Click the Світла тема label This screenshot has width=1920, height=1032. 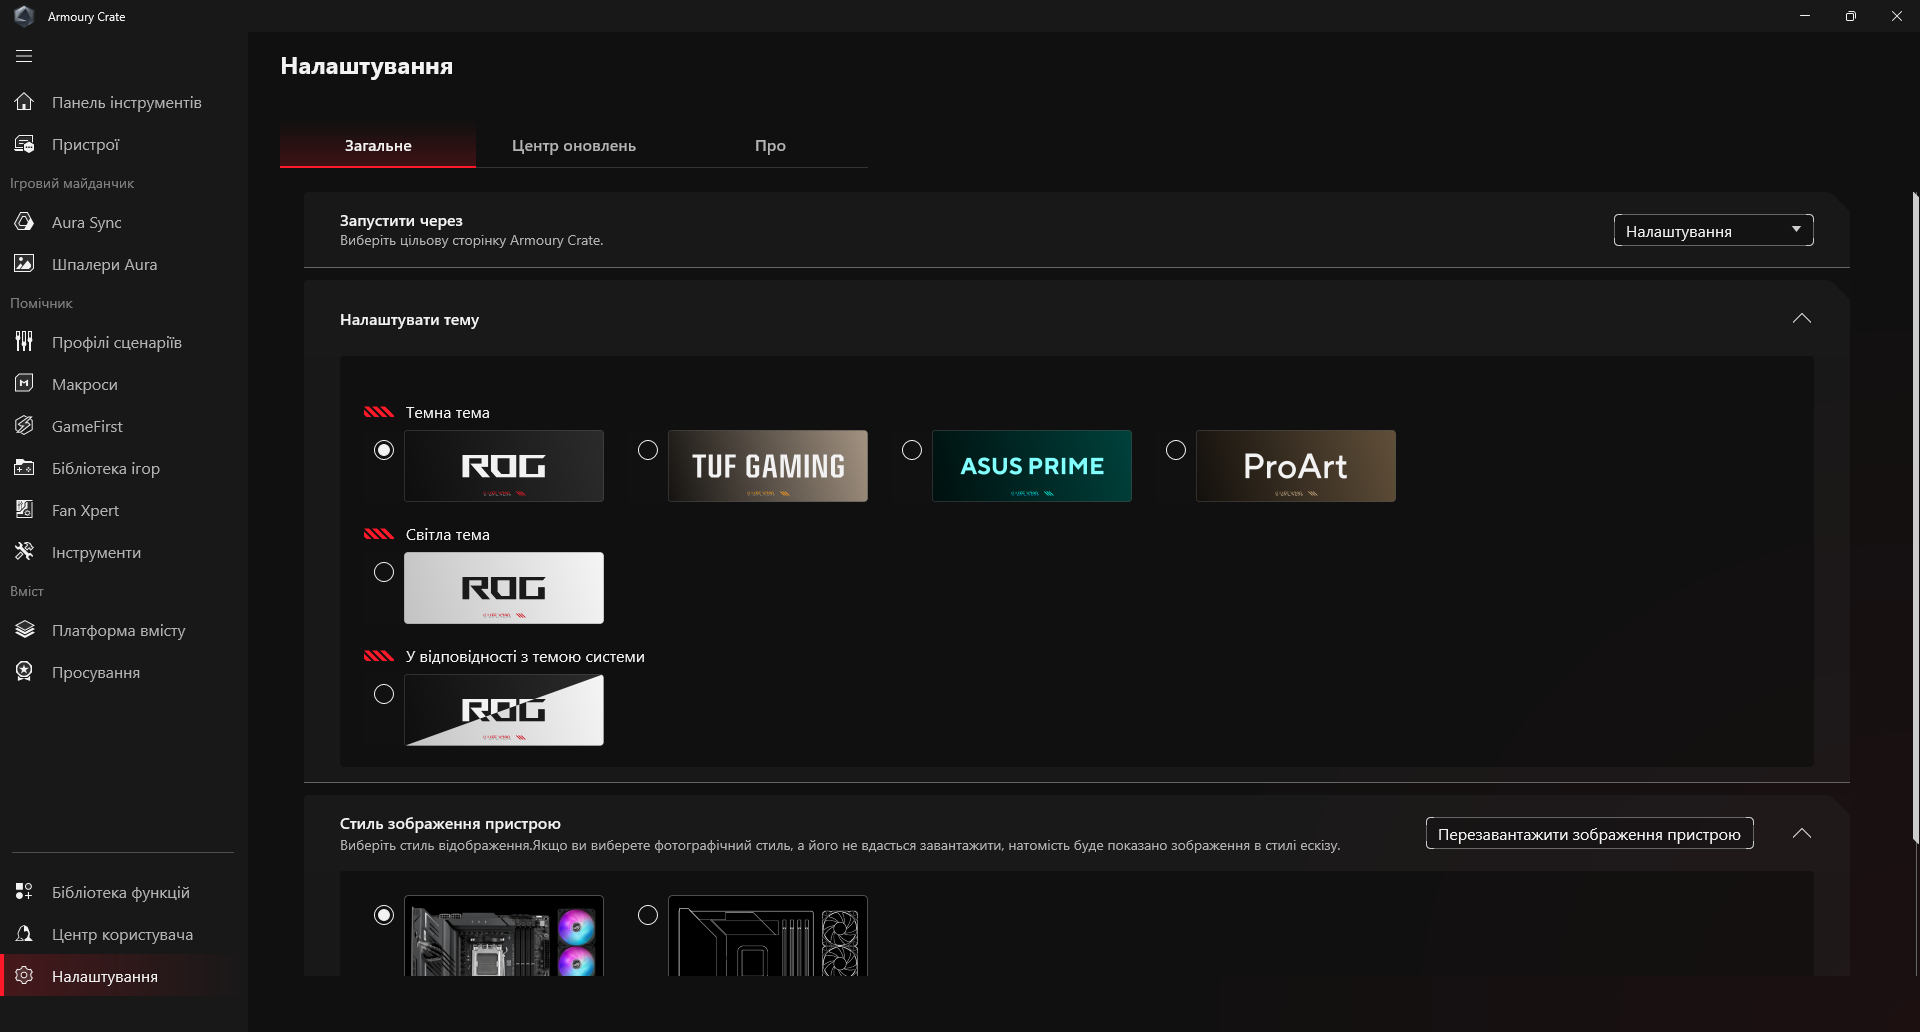click(447, 535)
